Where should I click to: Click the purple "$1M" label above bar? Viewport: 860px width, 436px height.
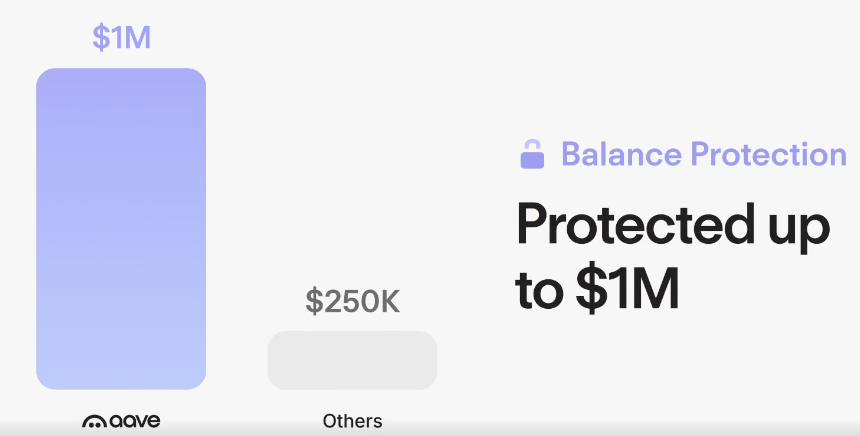[121, 36]
